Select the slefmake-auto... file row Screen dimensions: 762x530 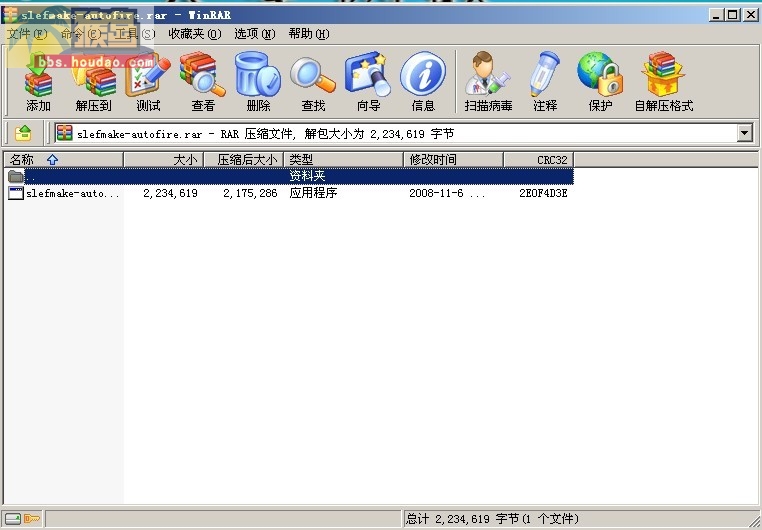[289, 193]
